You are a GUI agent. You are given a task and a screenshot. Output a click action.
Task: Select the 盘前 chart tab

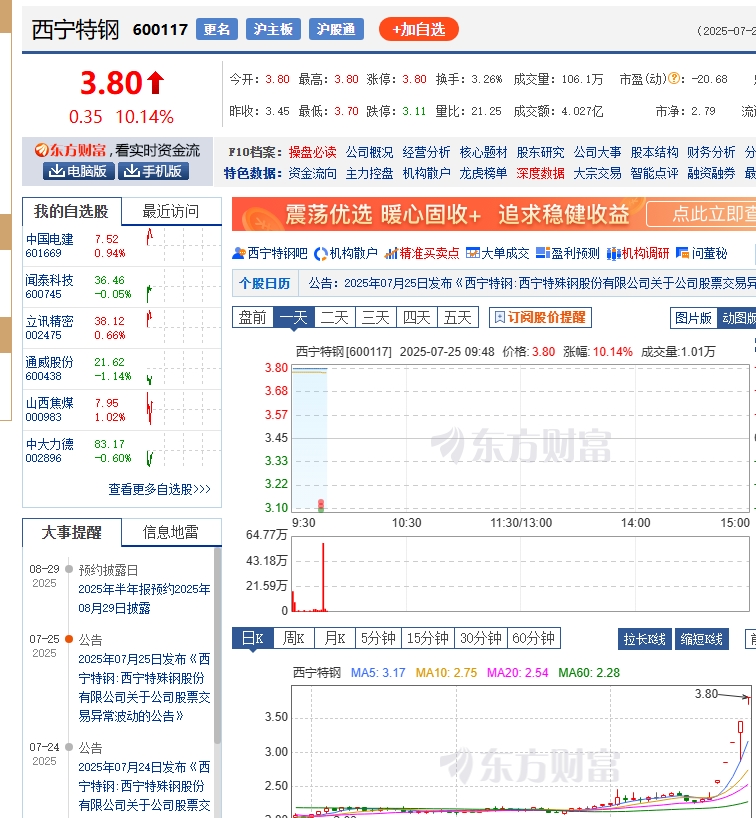point(253,317)
